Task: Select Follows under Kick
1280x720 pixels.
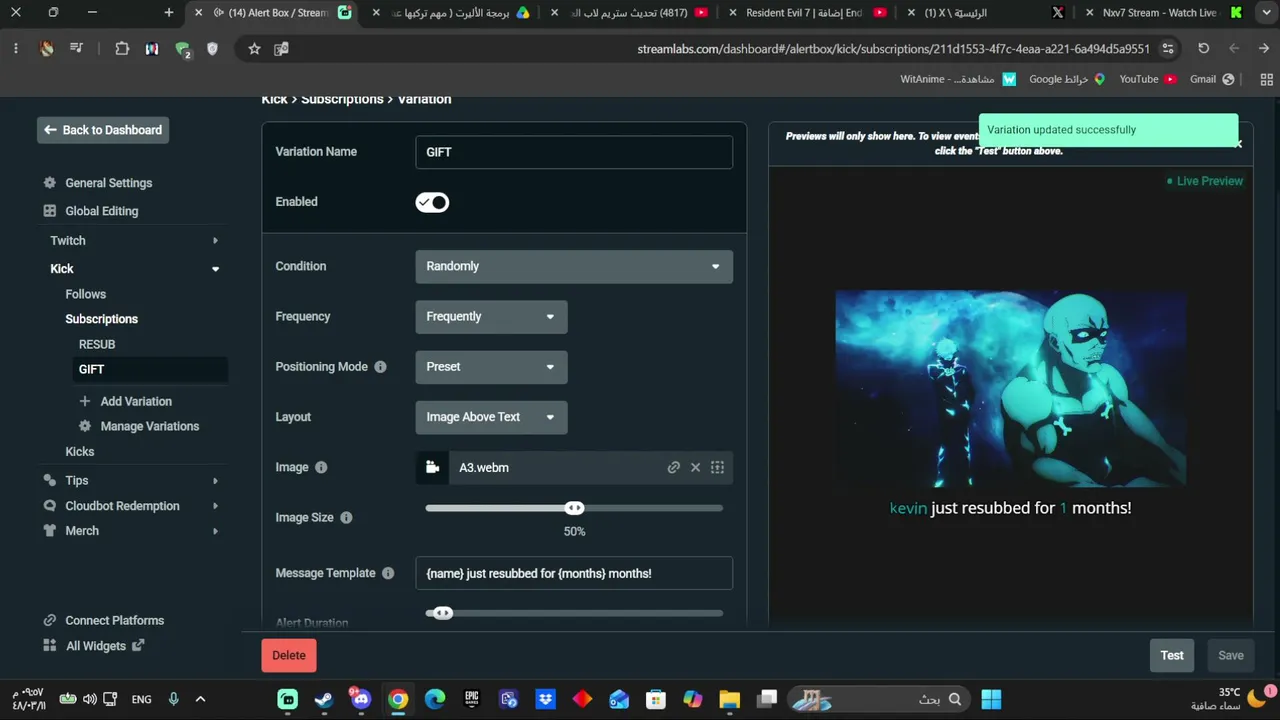Action: point(86,294)
